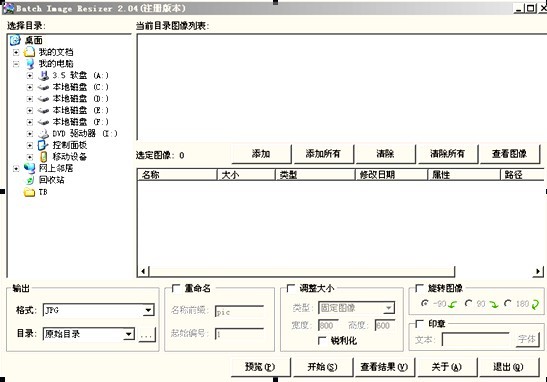Click the 本地磁盘 (C:) drive icon

43,87
